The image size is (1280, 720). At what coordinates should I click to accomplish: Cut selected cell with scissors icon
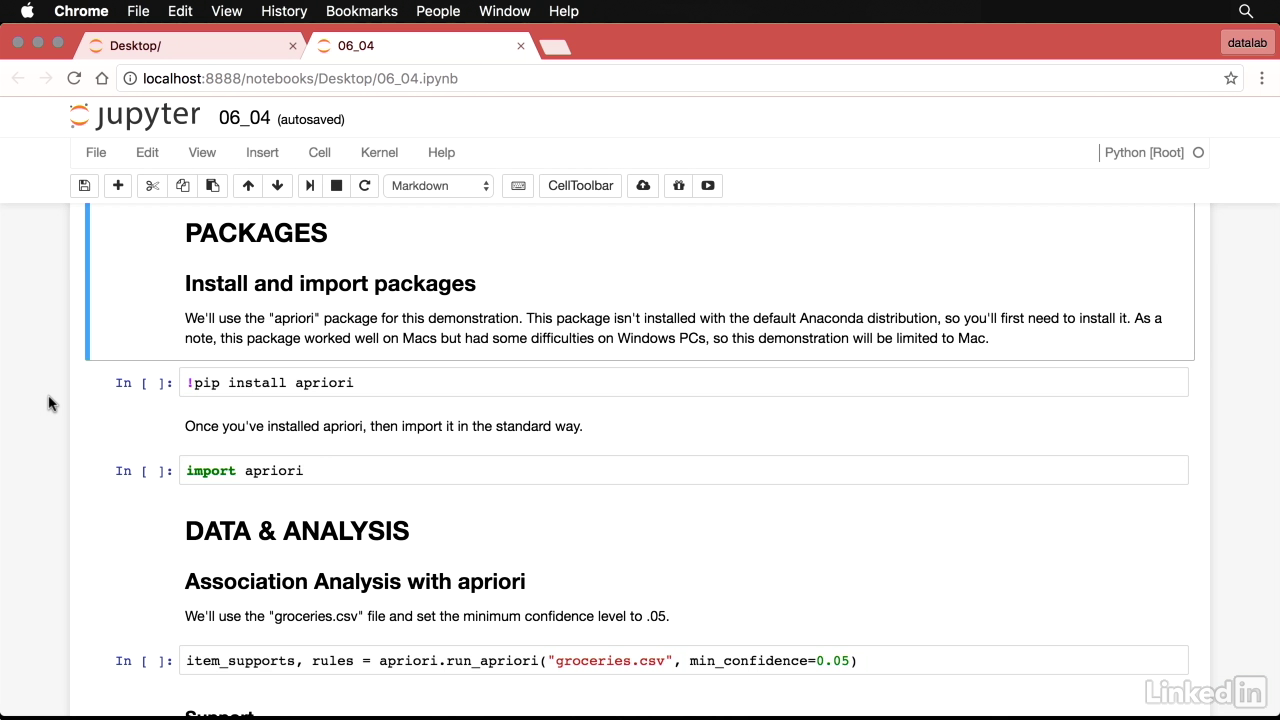[152, 186]
